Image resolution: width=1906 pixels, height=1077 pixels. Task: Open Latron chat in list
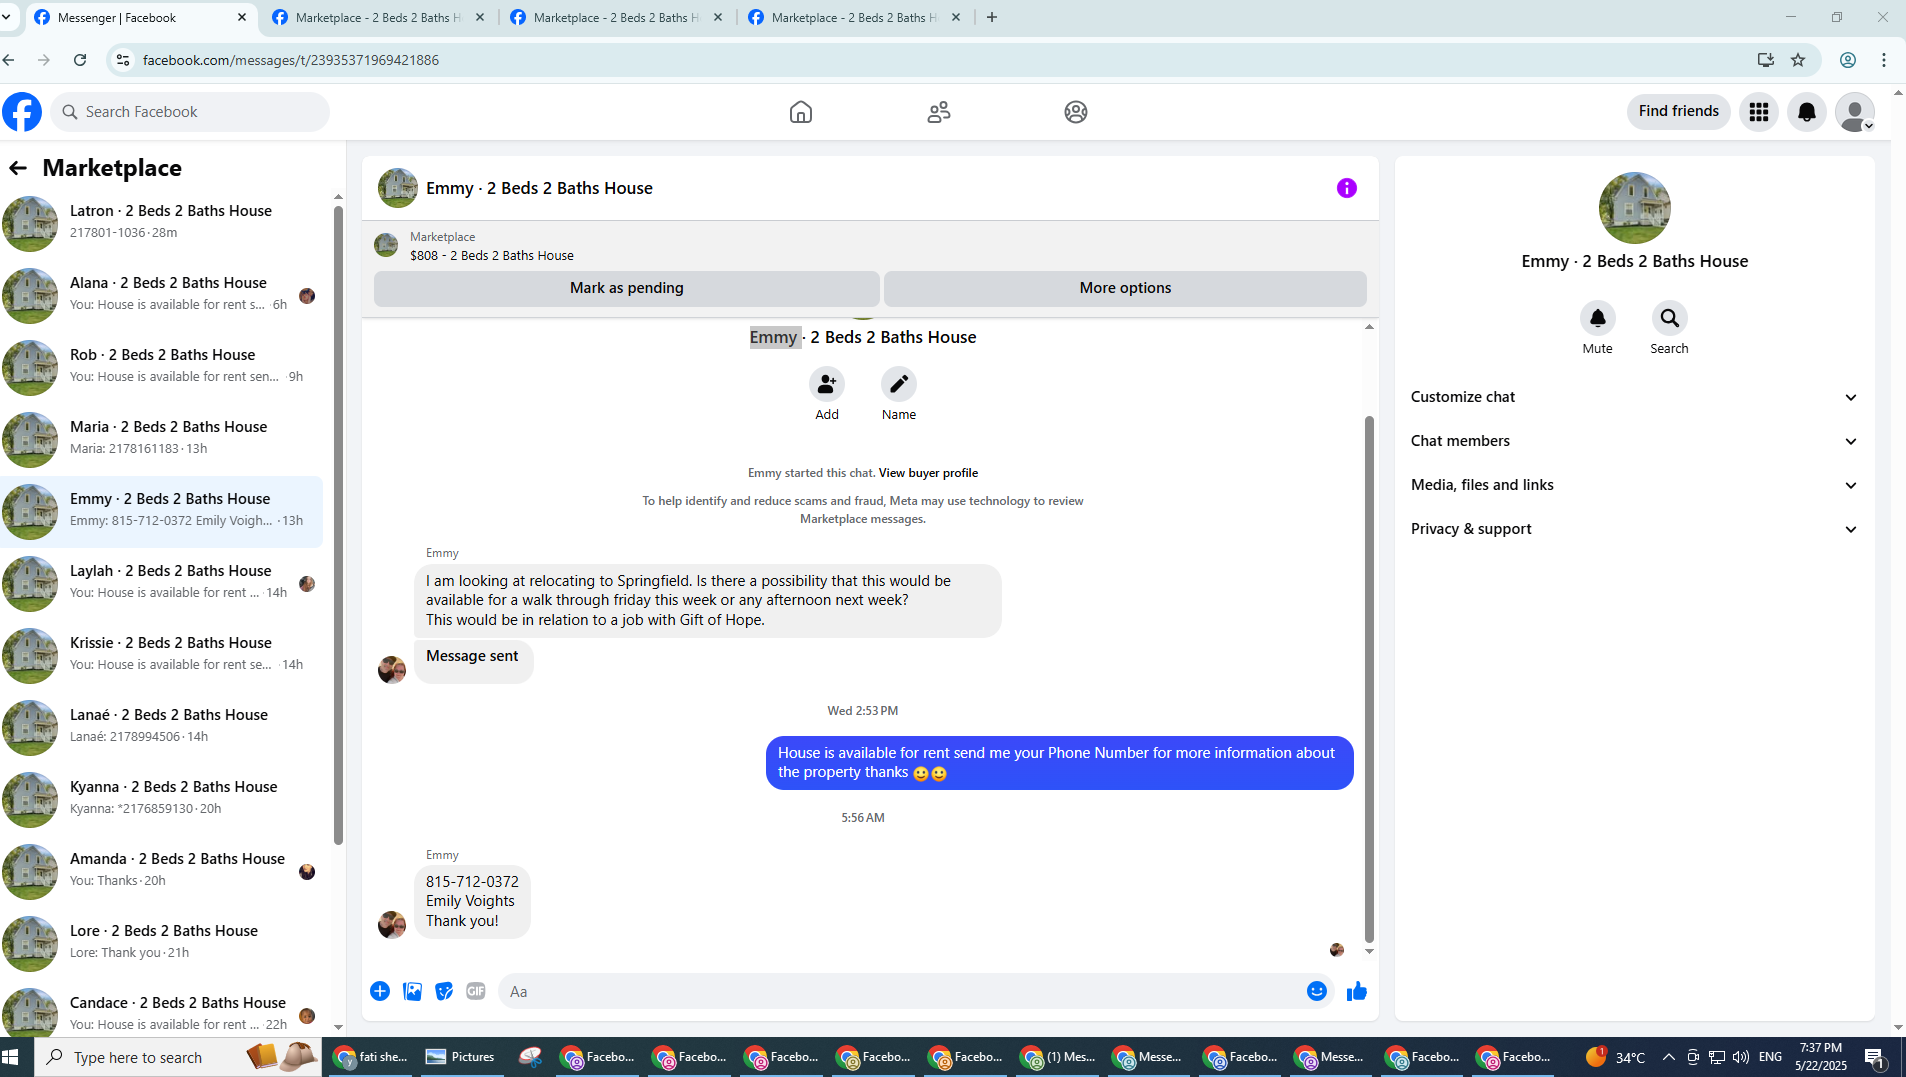pos(162,222)
